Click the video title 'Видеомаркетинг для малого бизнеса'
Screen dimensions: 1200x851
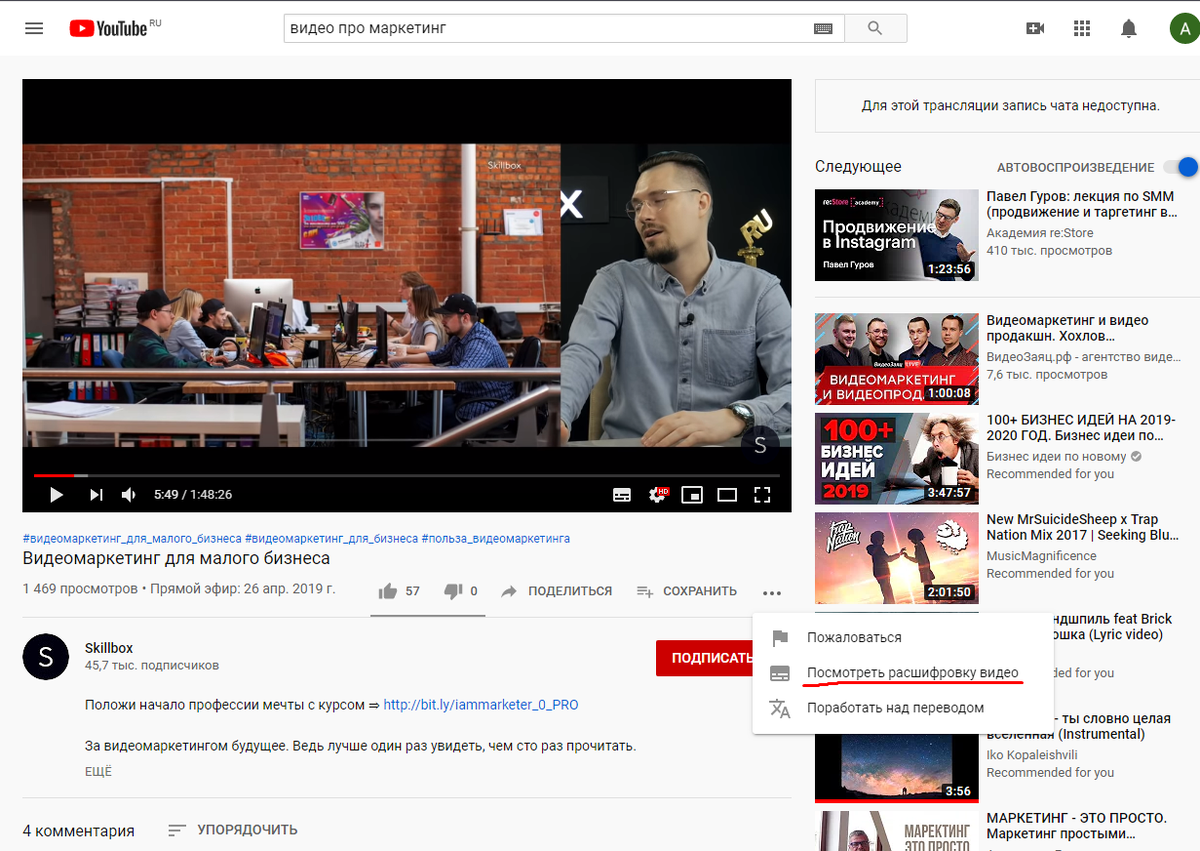coord(176,558)
